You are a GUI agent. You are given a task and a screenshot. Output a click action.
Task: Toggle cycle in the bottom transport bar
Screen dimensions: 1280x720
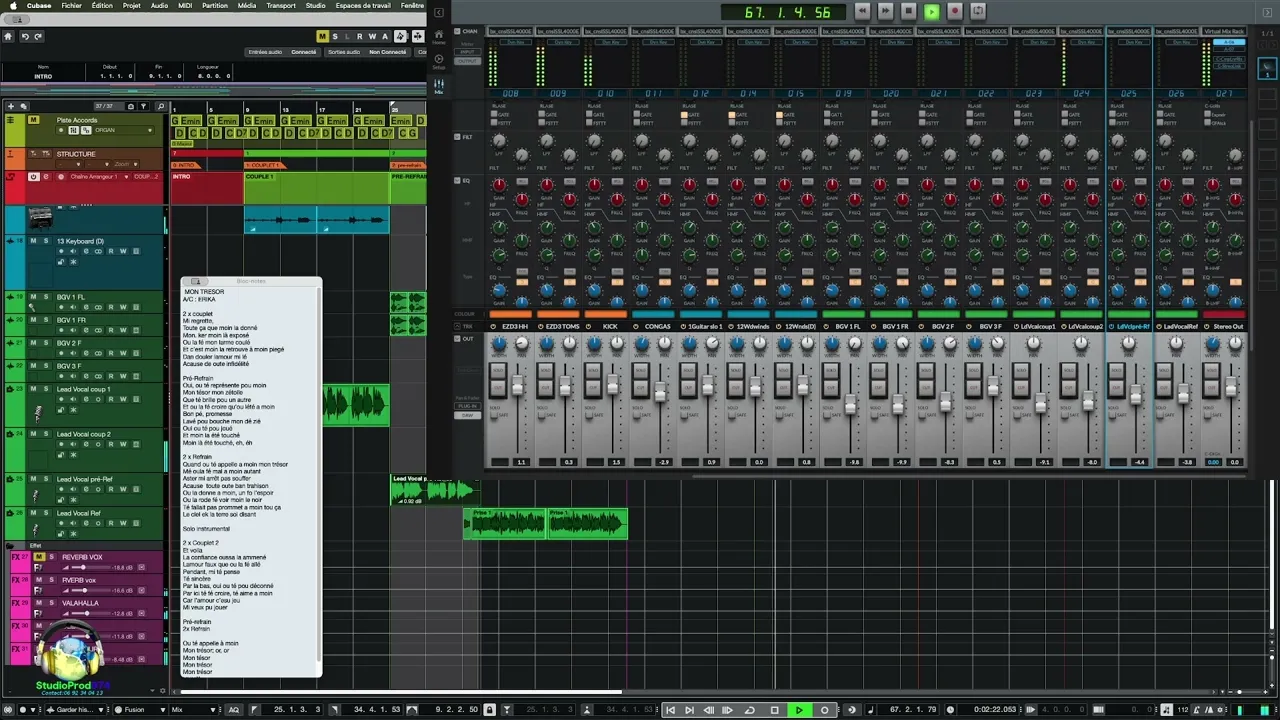click(749, 710)
